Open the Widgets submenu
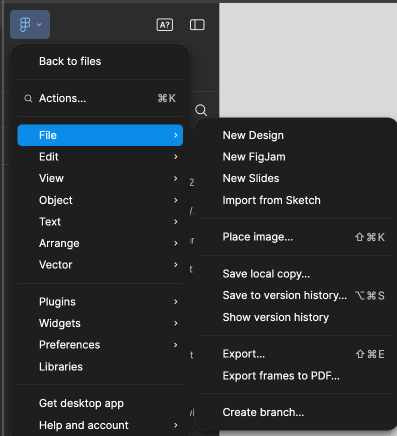The image size is (397, 436). [x=100, y=323]
